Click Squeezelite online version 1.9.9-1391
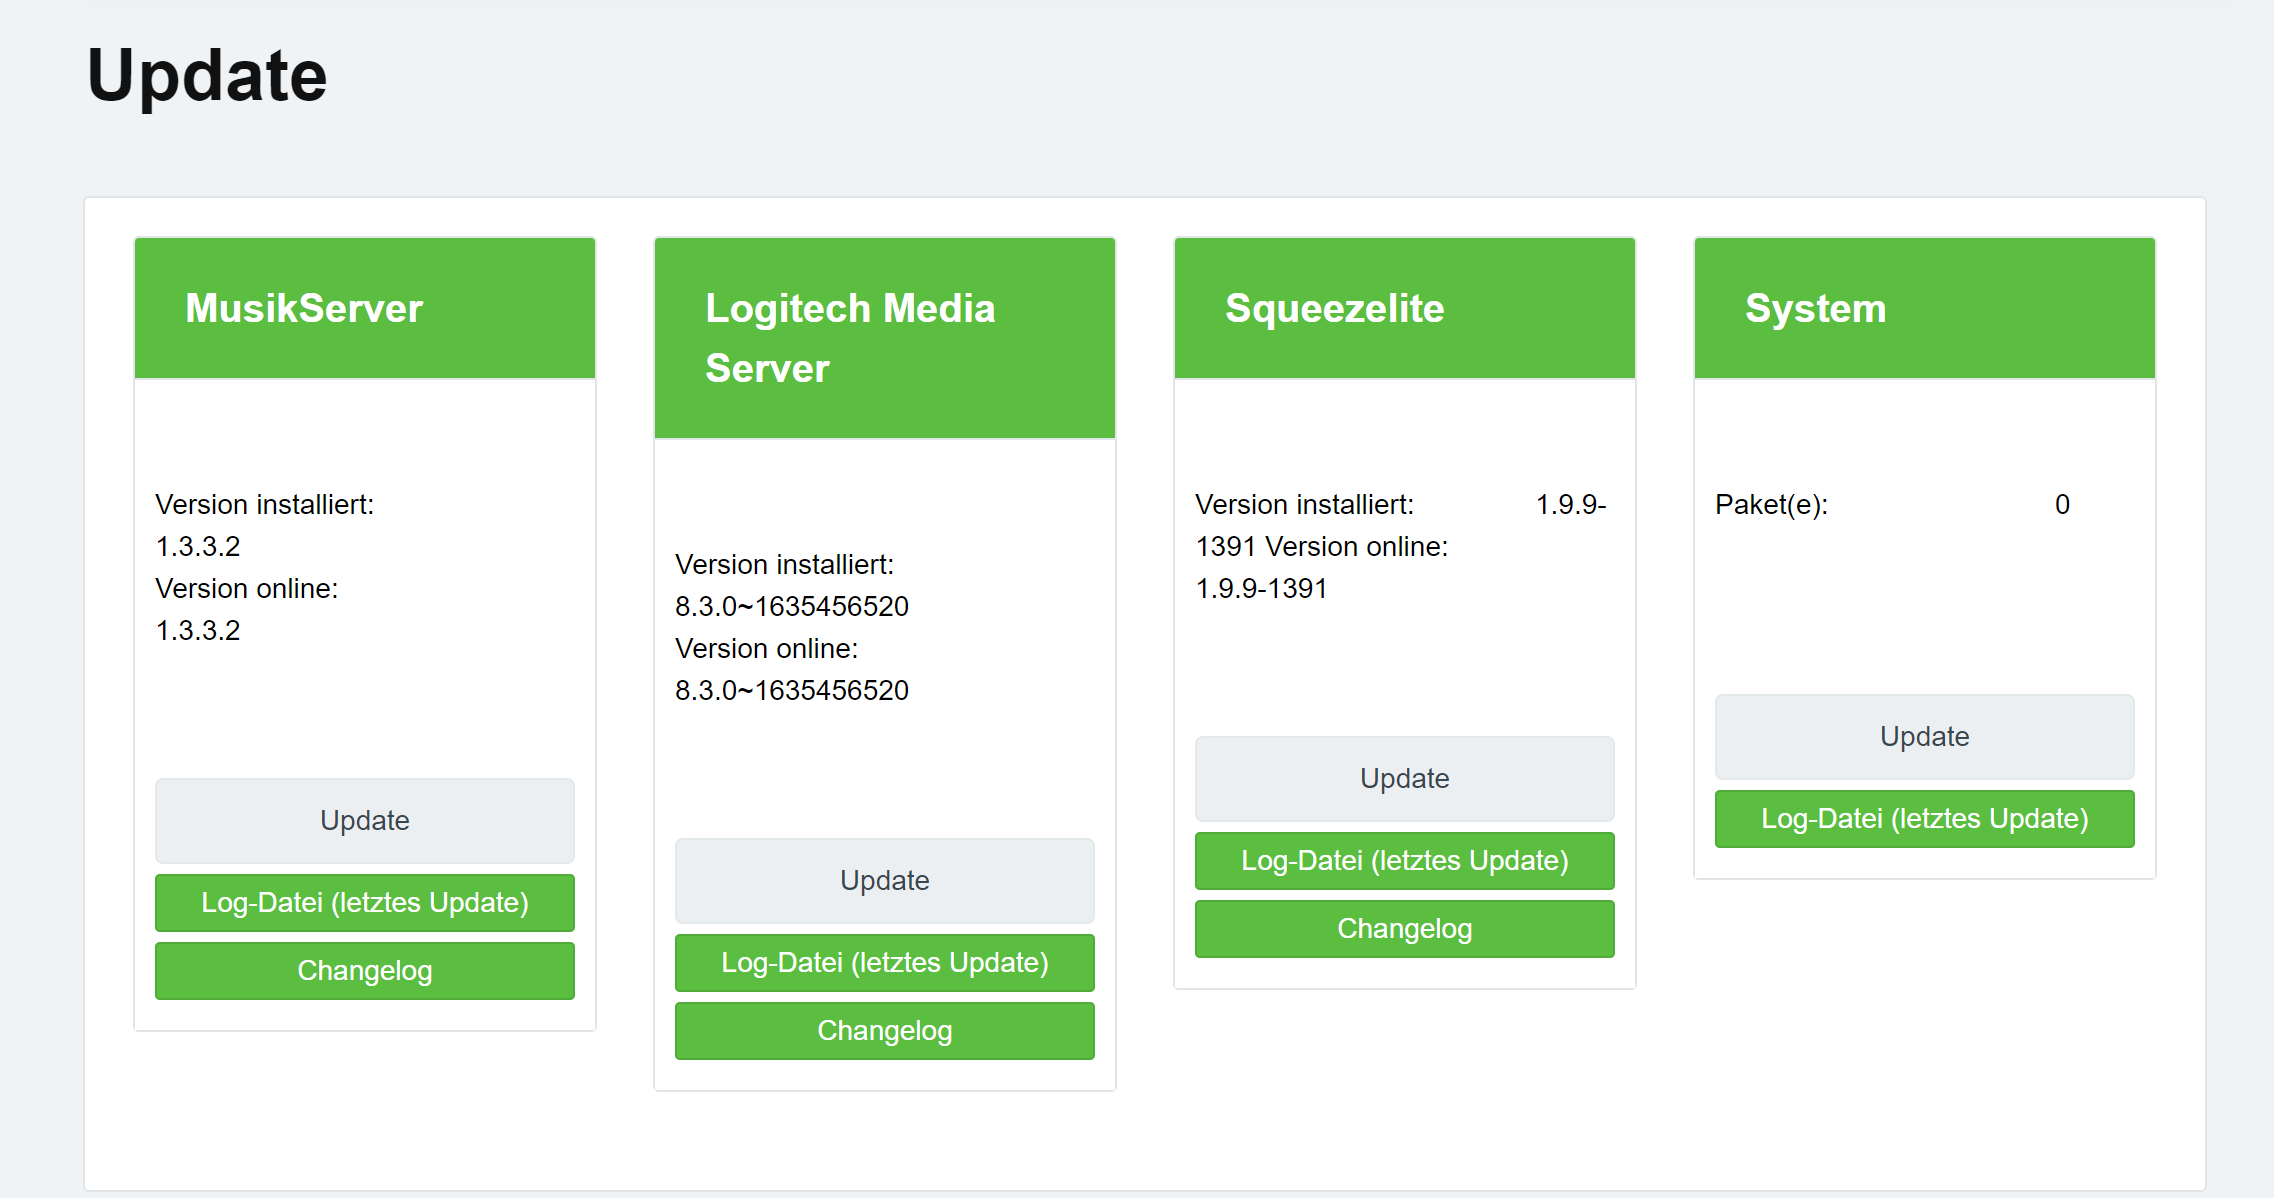Image resolution: width=2274 pixels, height=1198 pixels. tap(1261, 588)
